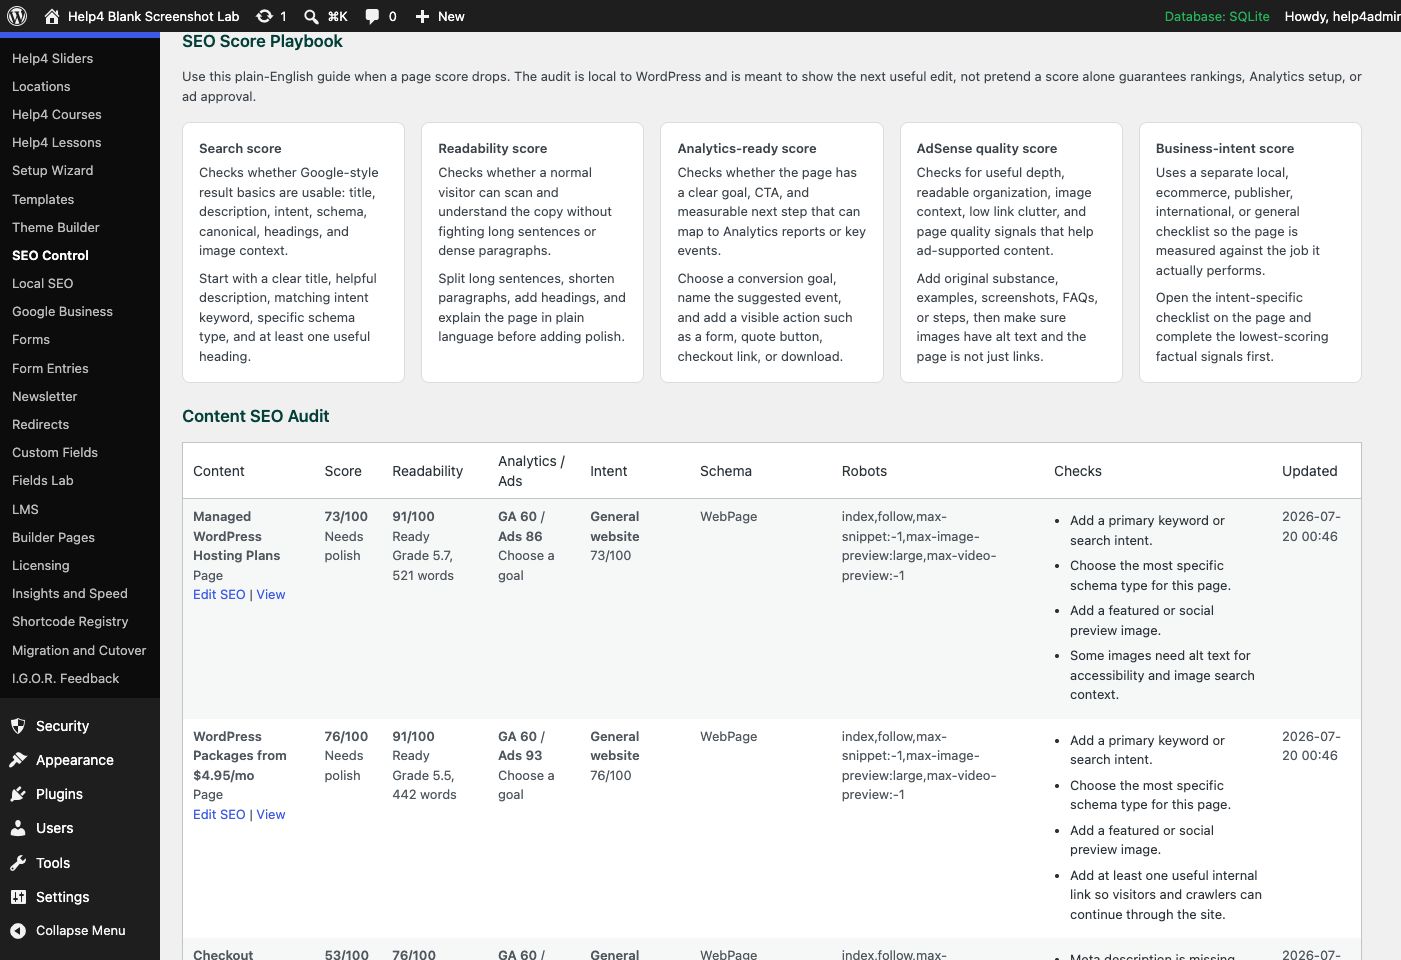Click the updates refresh icon
Image resolution: width=1401 pixels, height=960 pixels.
click(264, 16)
